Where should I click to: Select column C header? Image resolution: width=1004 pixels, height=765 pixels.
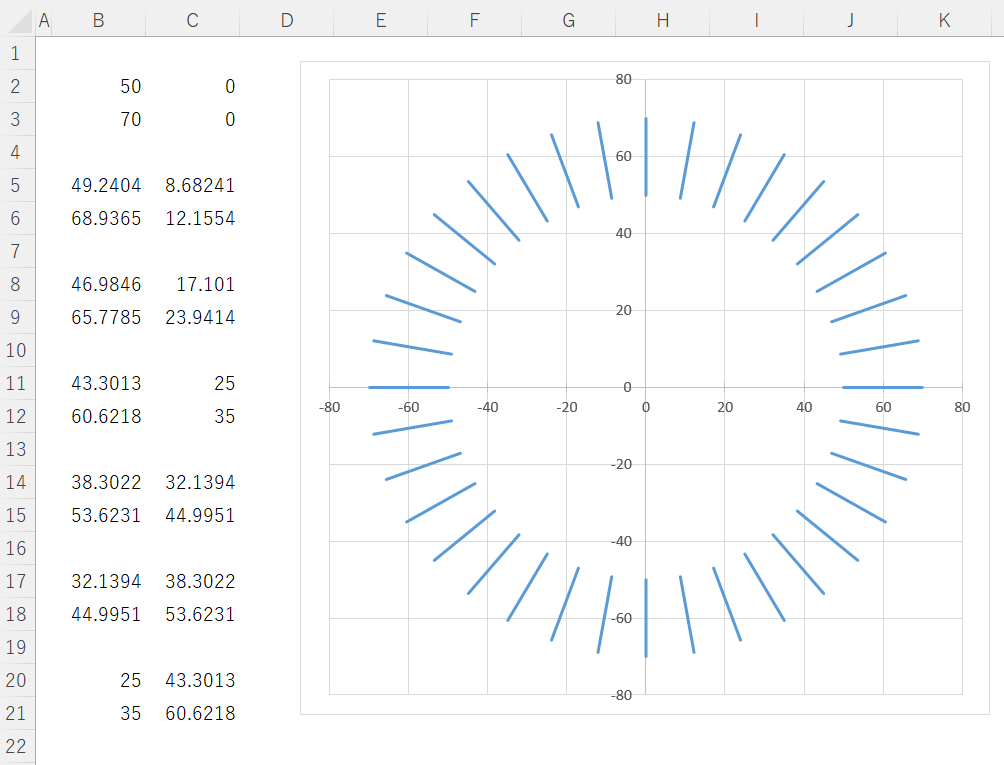point(192,20)
